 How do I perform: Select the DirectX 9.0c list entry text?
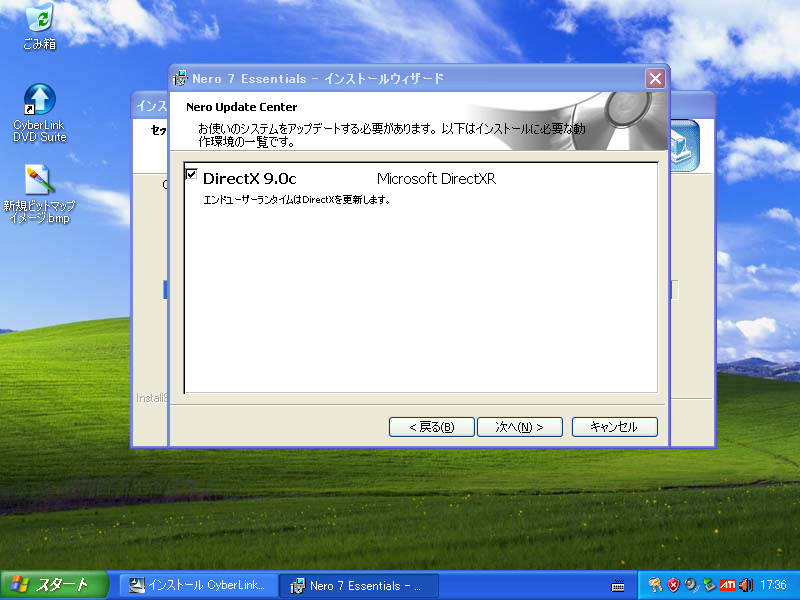(x=249, y=179)
